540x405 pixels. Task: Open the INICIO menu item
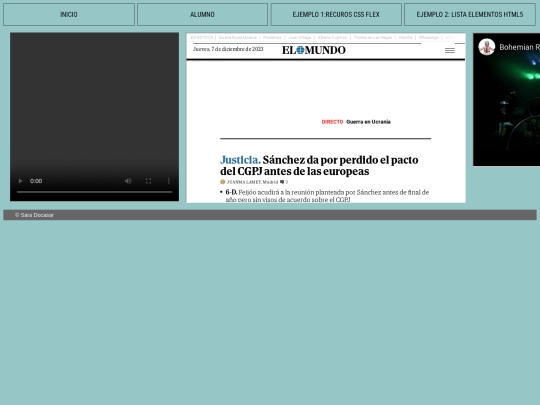coord(69,14)
